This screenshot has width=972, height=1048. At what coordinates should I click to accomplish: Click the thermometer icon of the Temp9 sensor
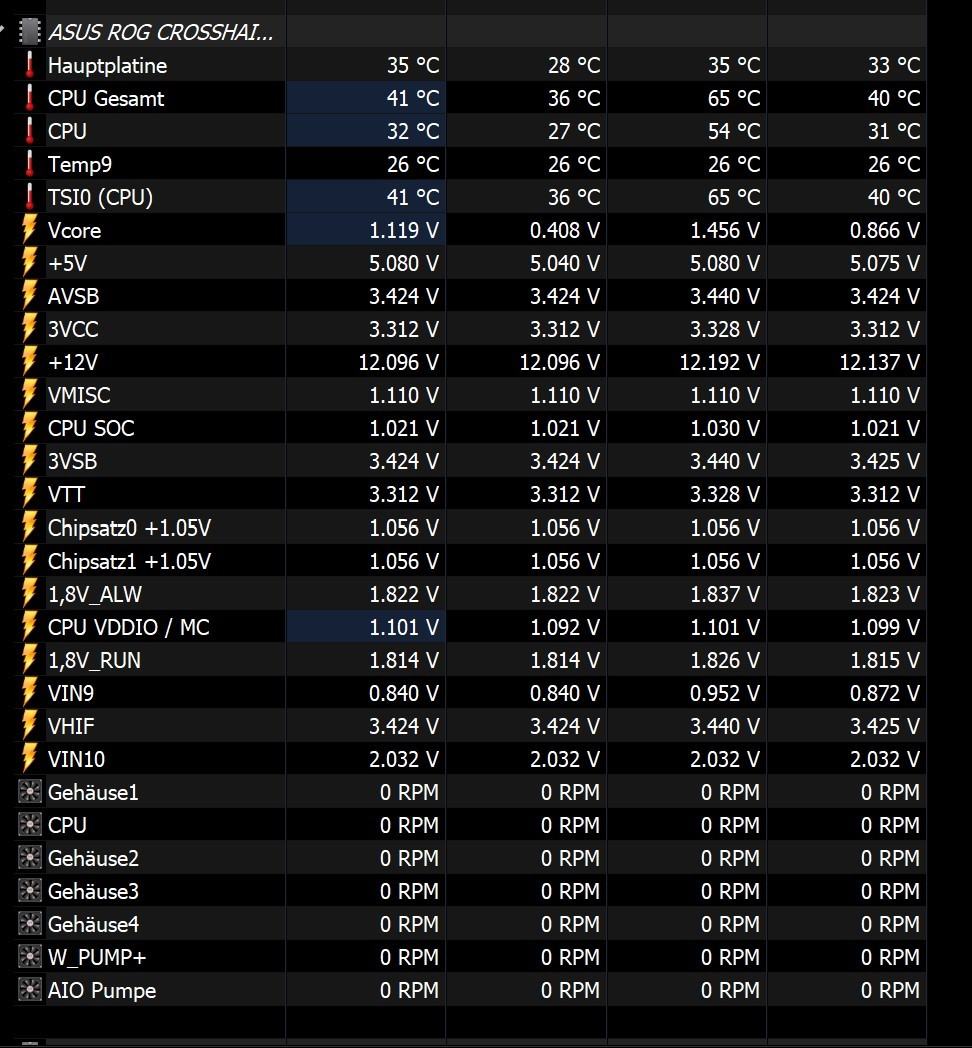point(29,164)
